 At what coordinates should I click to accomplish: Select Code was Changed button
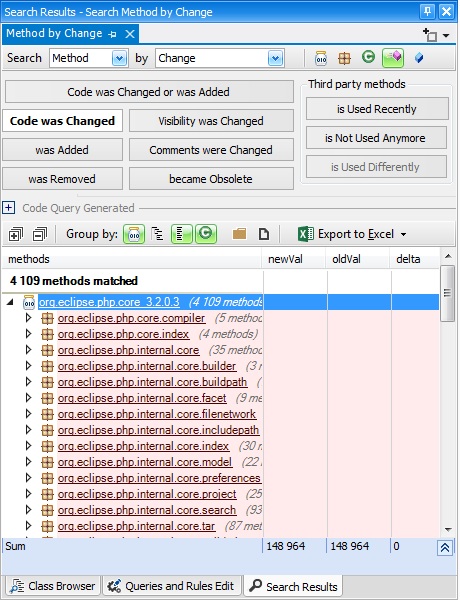62,121
